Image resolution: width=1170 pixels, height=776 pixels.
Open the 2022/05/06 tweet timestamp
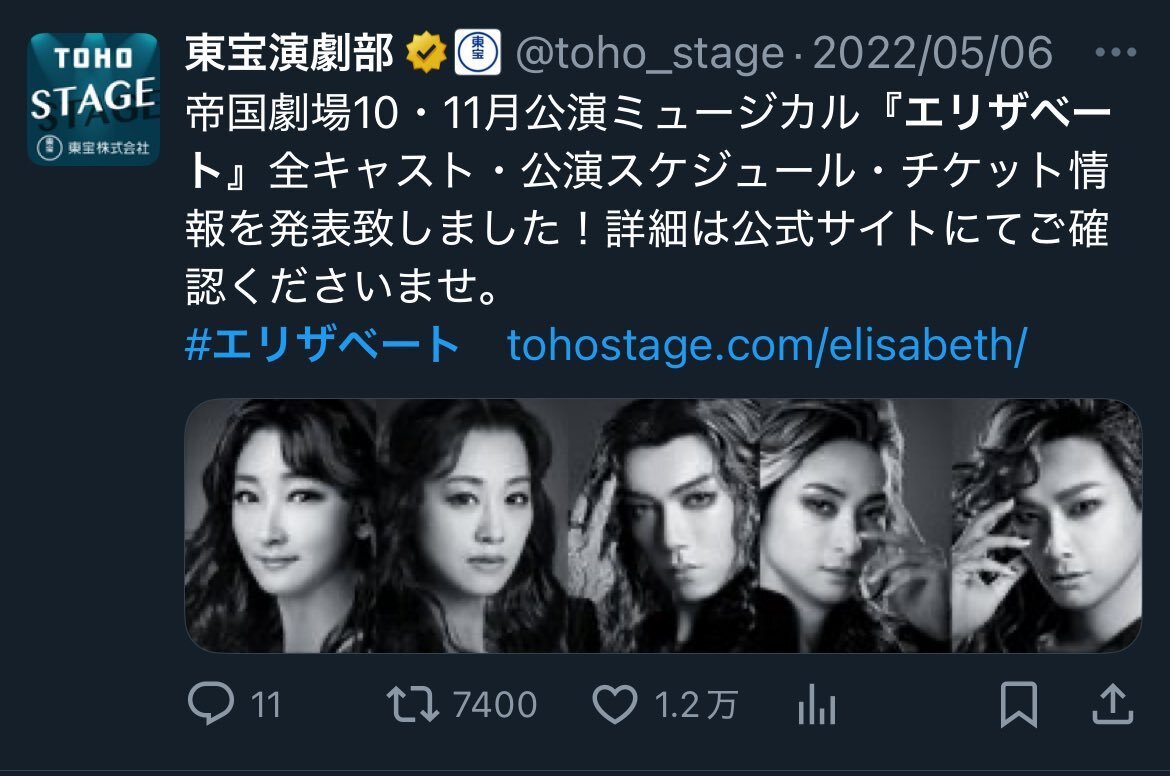[x=933, y=53]
